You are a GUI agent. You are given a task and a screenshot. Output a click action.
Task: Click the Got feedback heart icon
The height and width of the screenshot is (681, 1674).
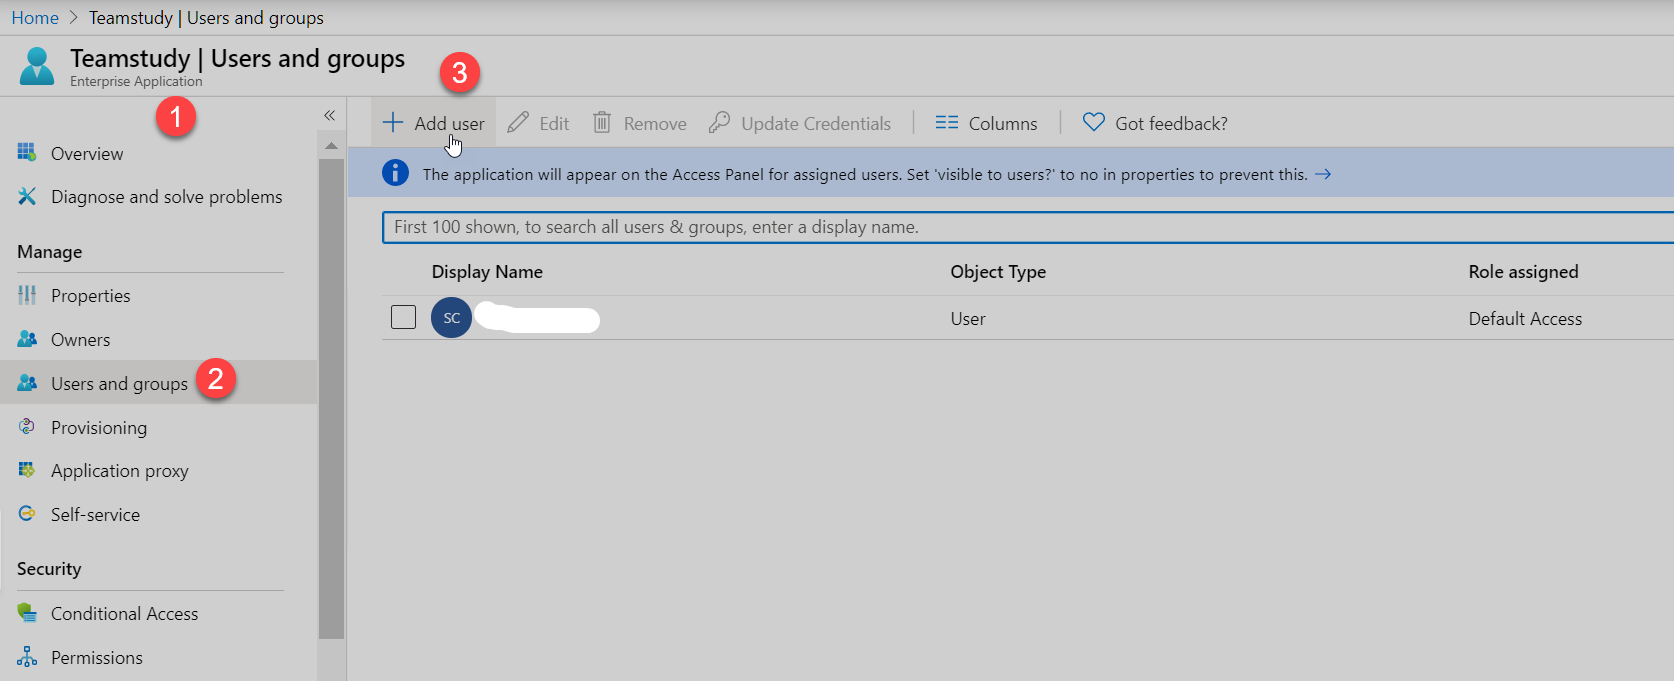pos(1094,122)
